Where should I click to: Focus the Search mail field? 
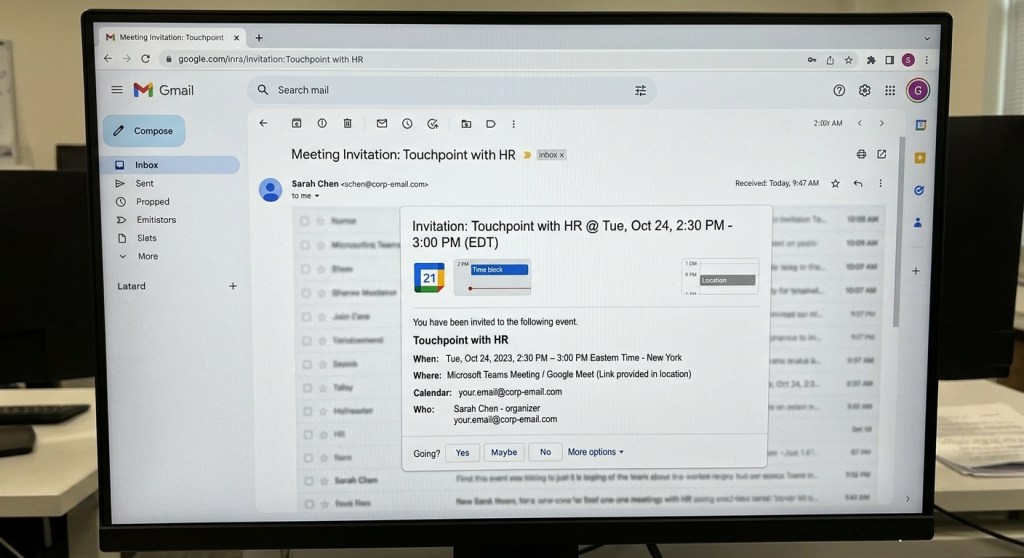[x=451, y=90]
